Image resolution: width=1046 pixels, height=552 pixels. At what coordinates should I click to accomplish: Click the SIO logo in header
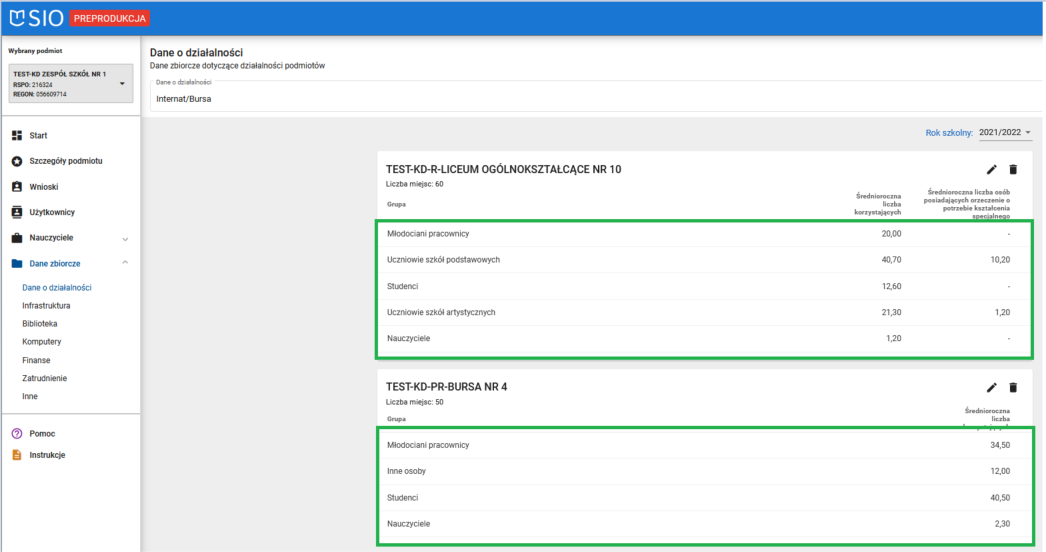(x=38, y=18)
